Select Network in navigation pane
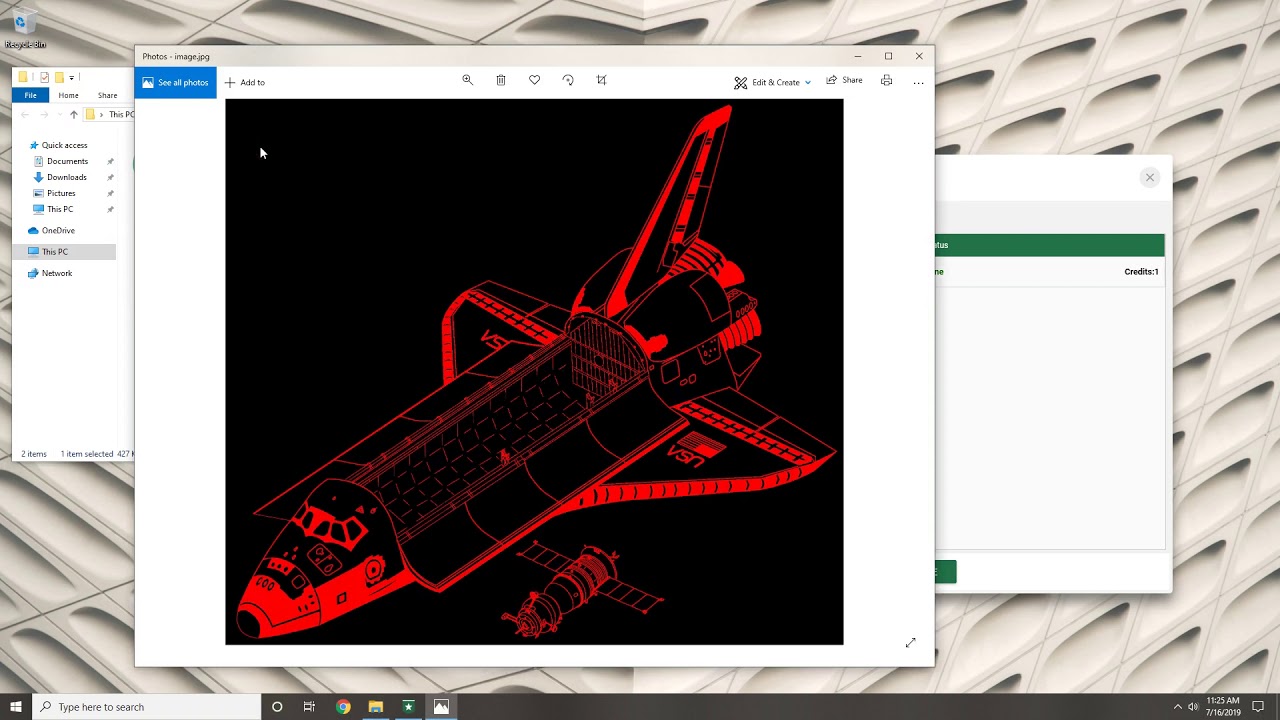This screenshot has height=720, width=1280. pyautogui.click(x=57, y=273)
